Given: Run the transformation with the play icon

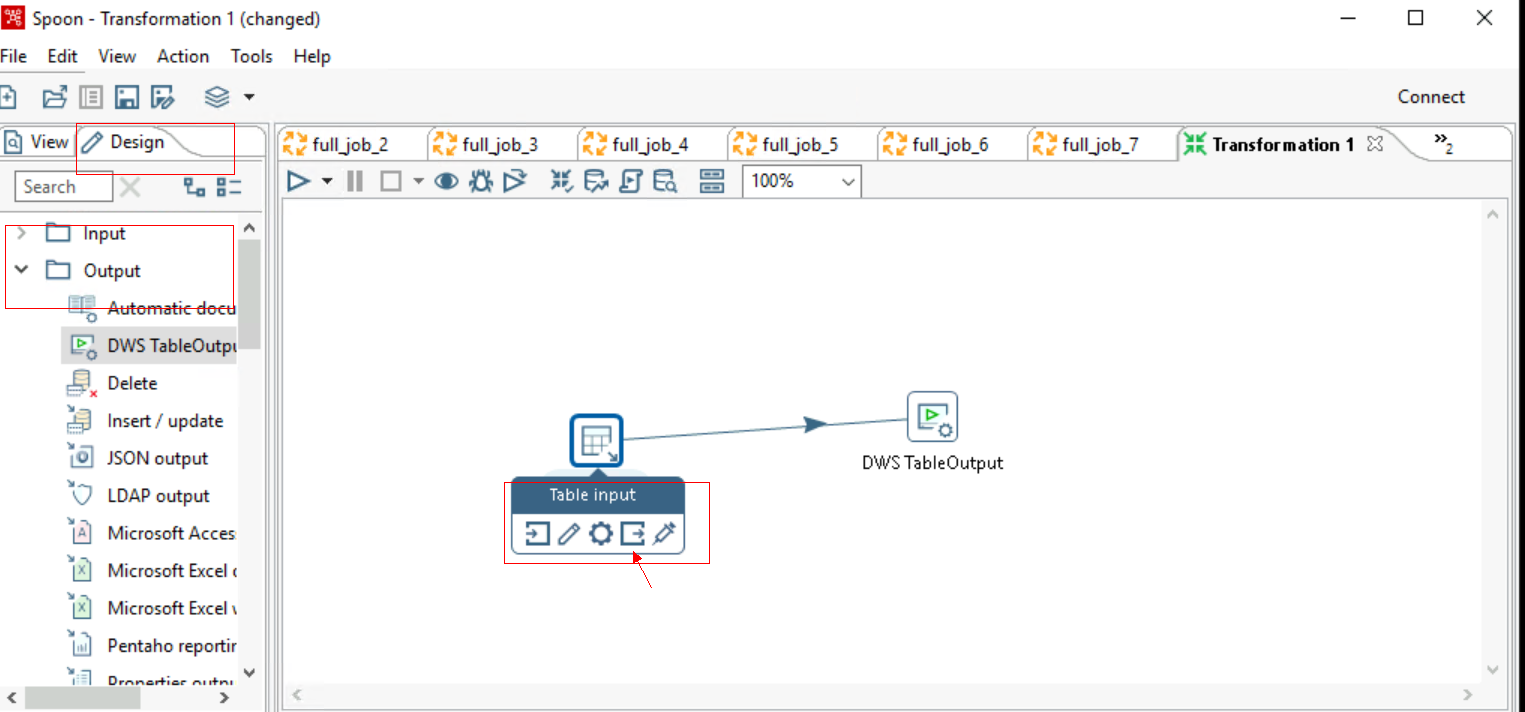Looking at the screenshot, I should tap(298, 181).
